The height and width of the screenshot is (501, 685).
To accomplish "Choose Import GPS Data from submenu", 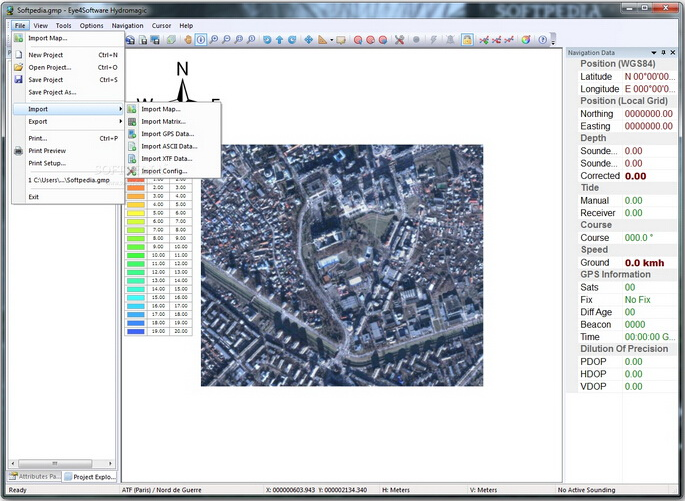I will pos(167,133).
